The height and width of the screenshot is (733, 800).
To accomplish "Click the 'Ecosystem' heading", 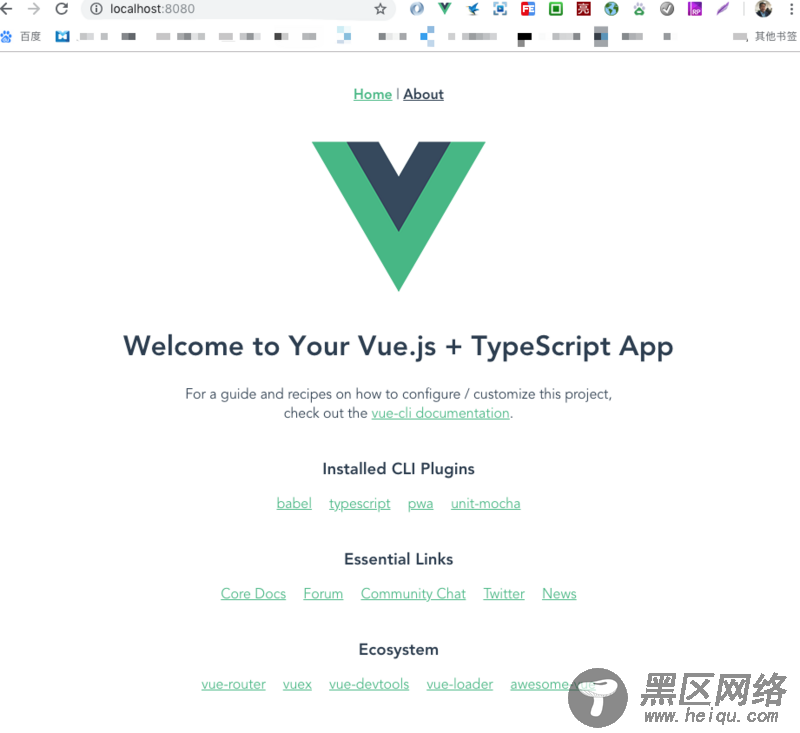I will click(398, 650).
